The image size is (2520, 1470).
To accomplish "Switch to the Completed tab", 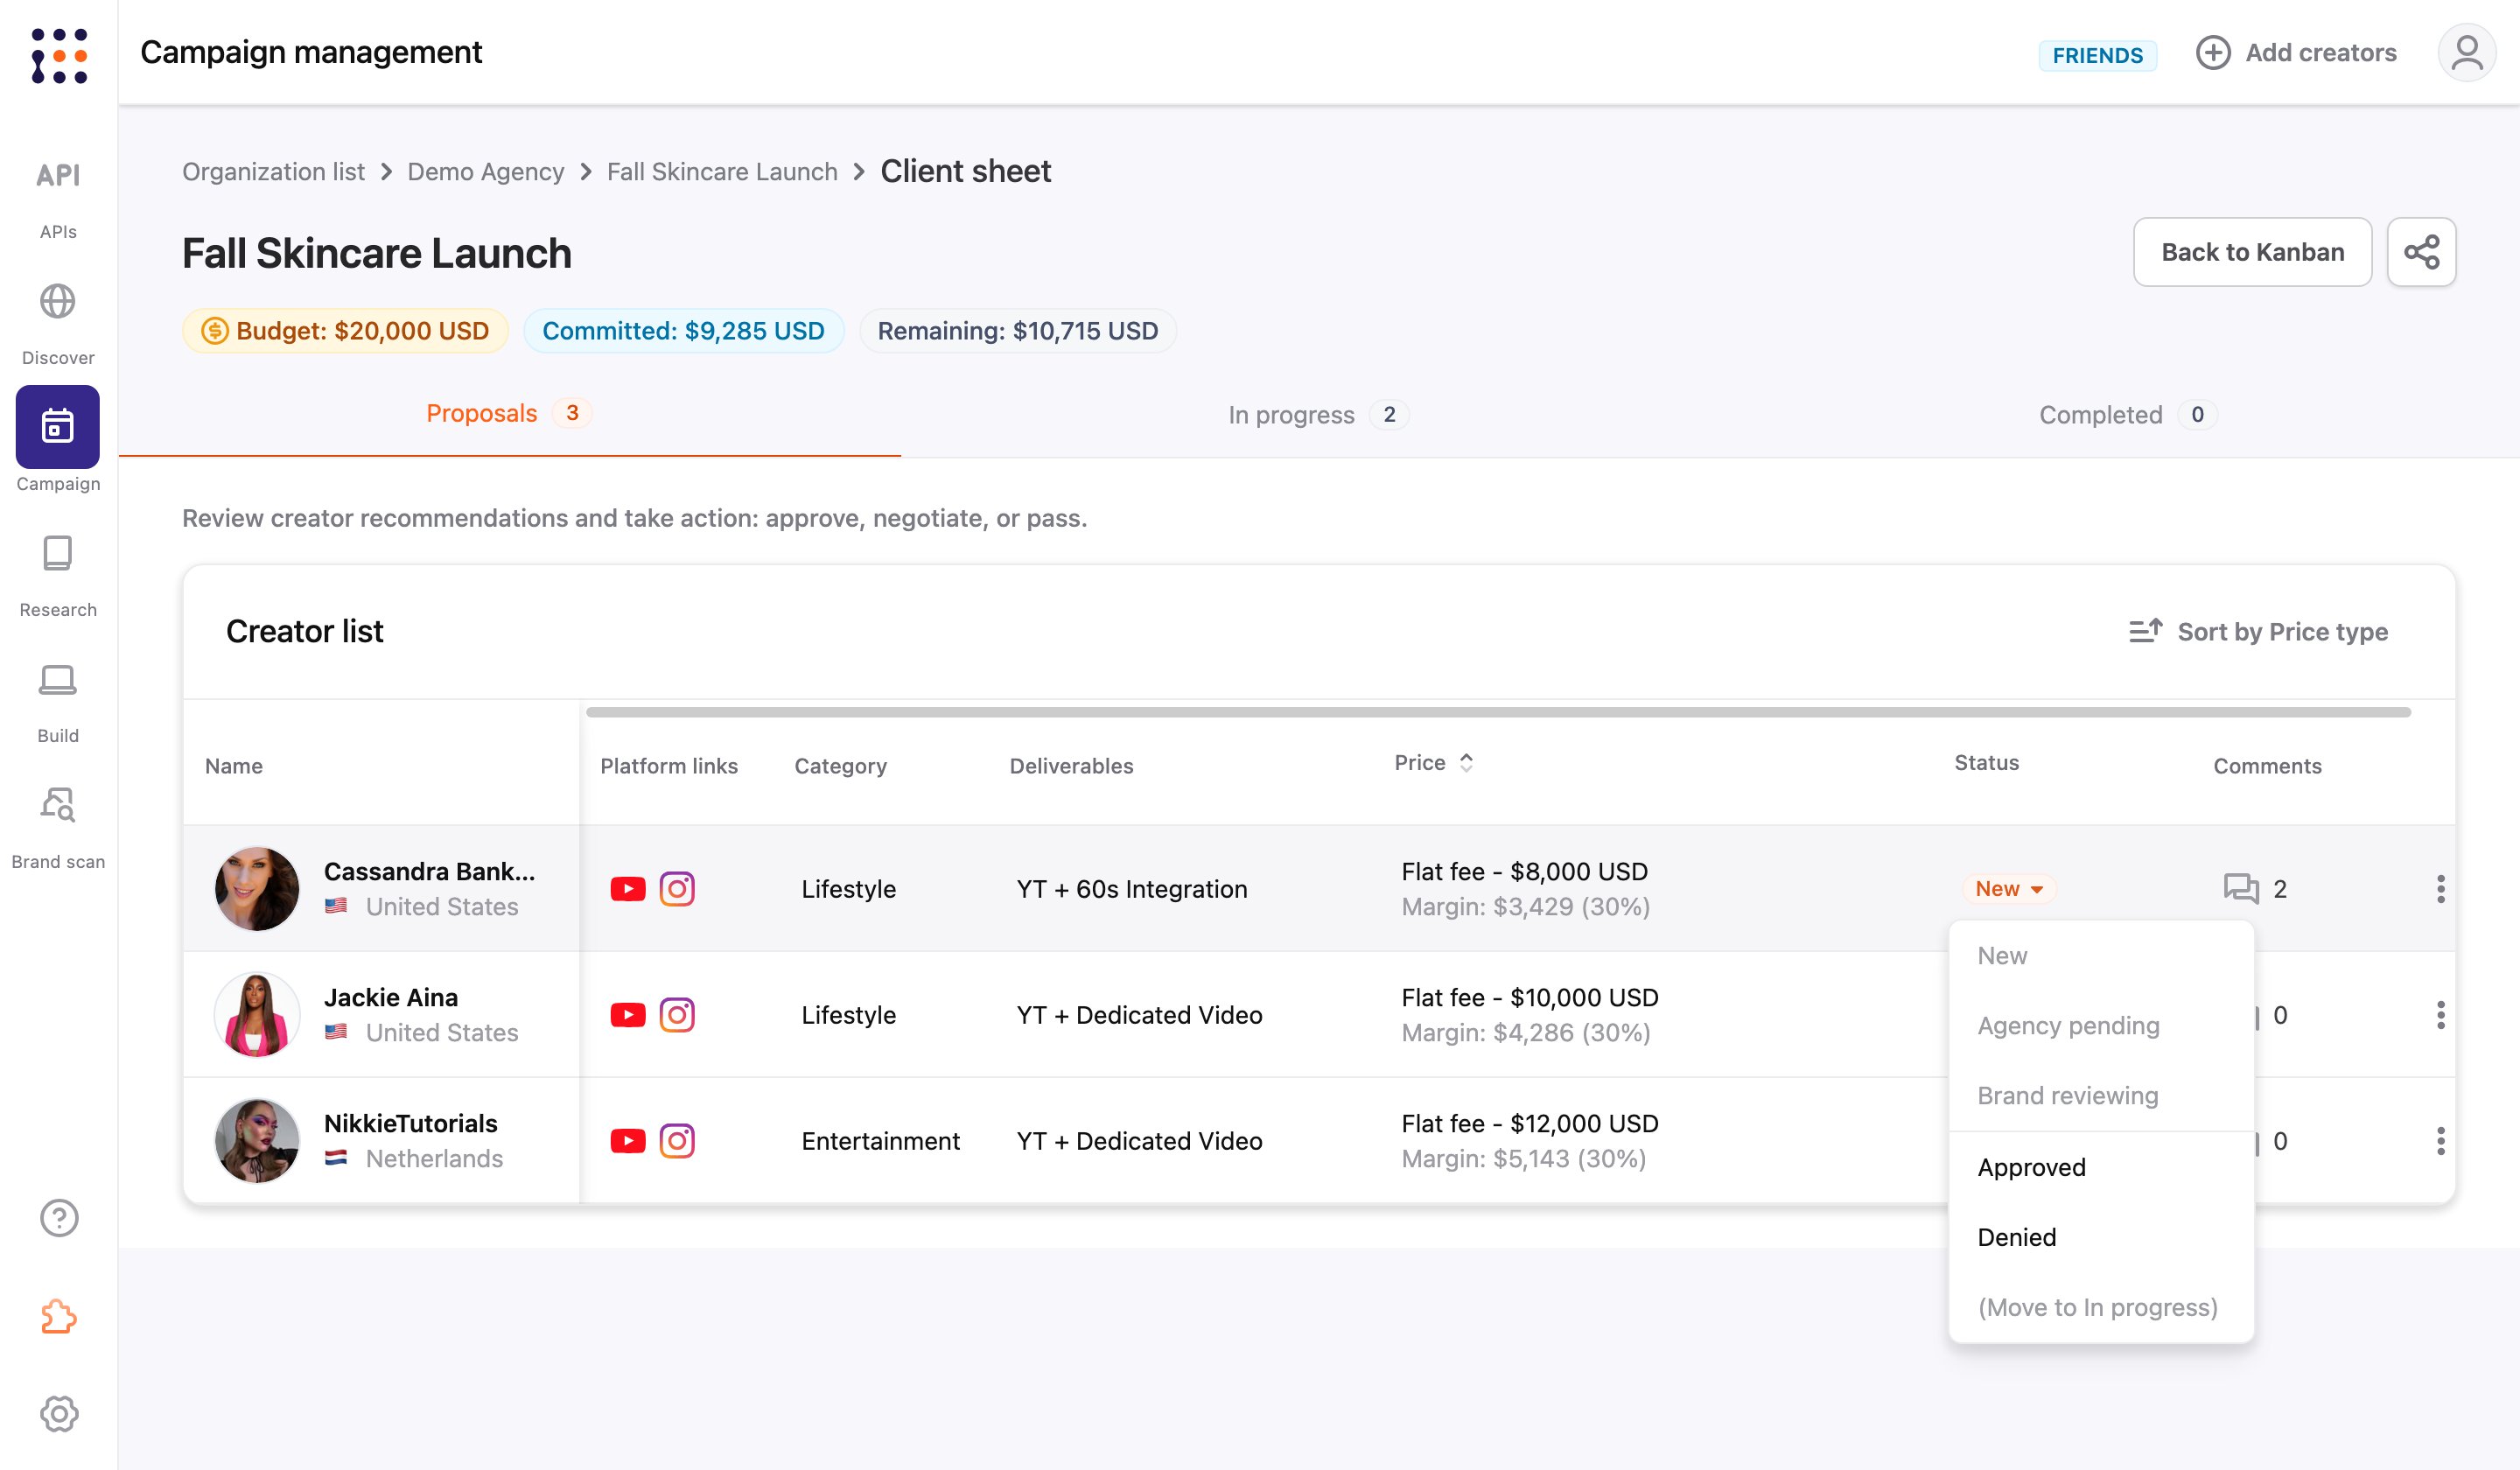I will tap(2128, 414).
